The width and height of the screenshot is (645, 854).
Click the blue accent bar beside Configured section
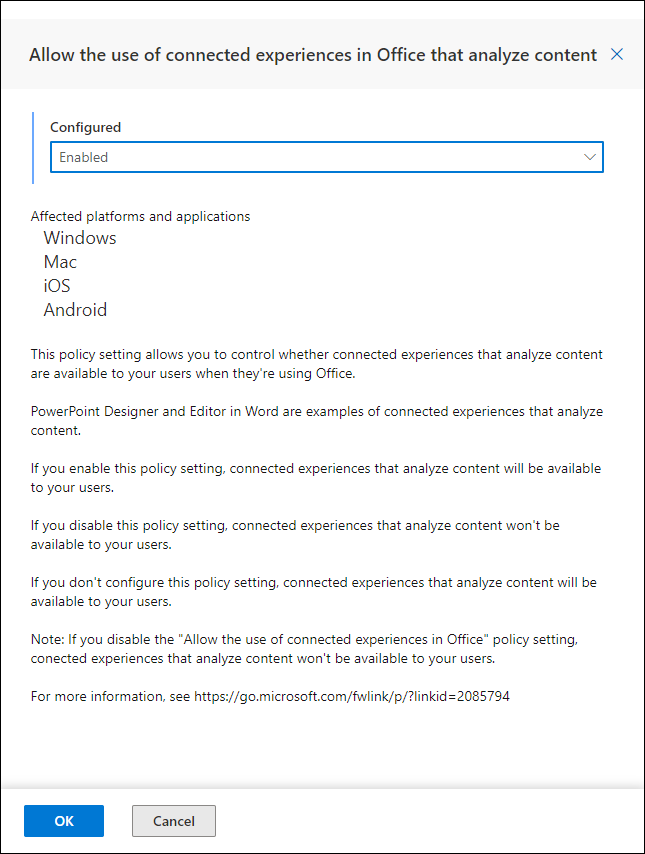[33, 148]
